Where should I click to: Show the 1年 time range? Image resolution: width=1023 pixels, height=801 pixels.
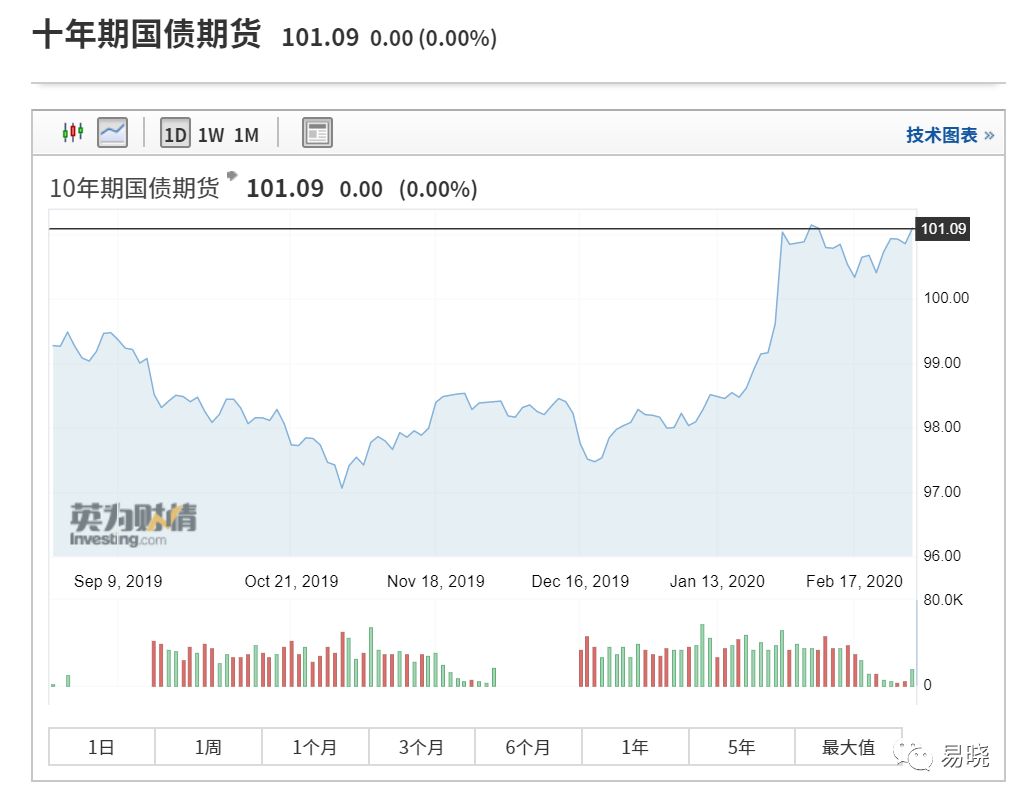(635, 747)
